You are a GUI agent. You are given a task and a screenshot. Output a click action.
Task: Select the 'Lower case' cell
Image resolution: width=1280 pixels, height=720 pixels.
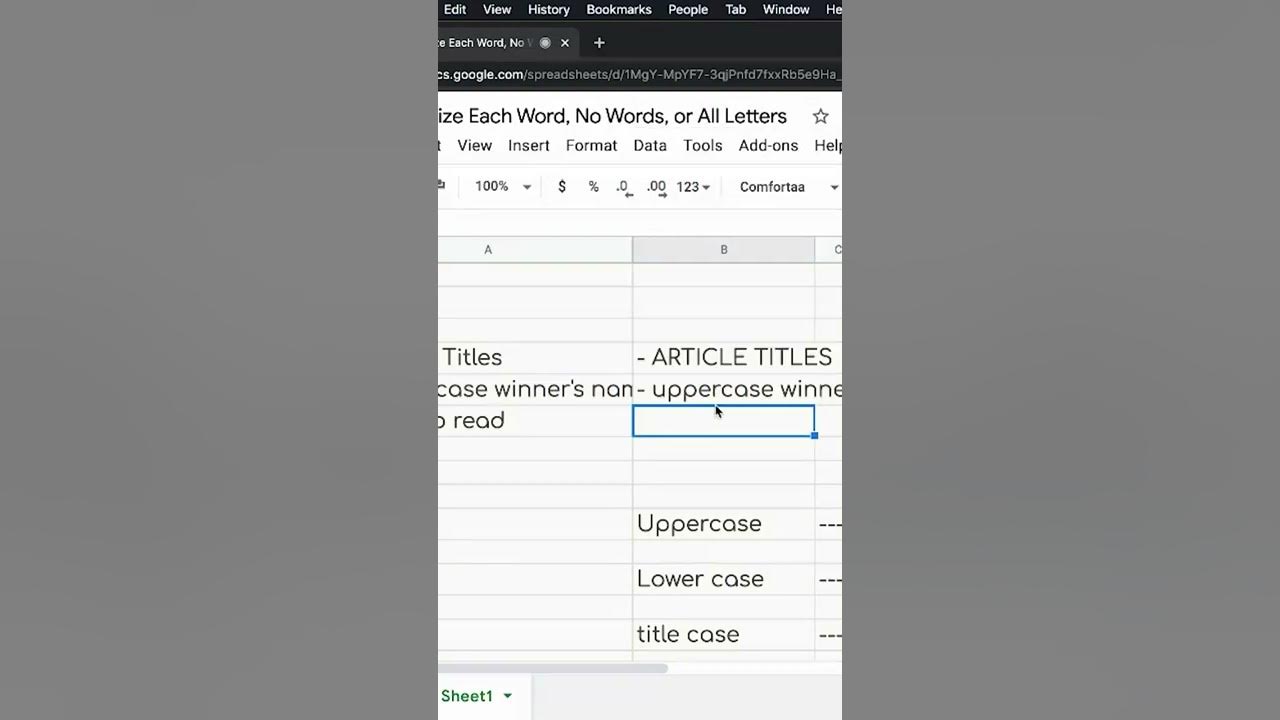(x=724, y=579)
